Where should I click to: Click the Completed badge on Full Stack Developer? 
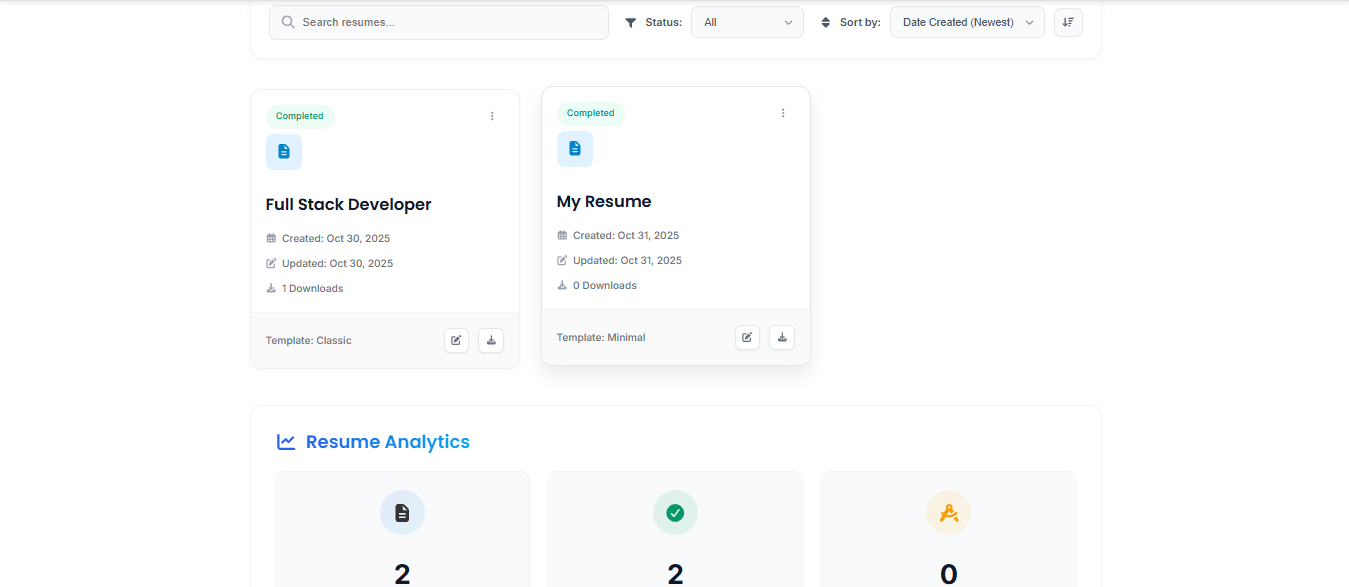pyautogui.click(x=300, y=116)
